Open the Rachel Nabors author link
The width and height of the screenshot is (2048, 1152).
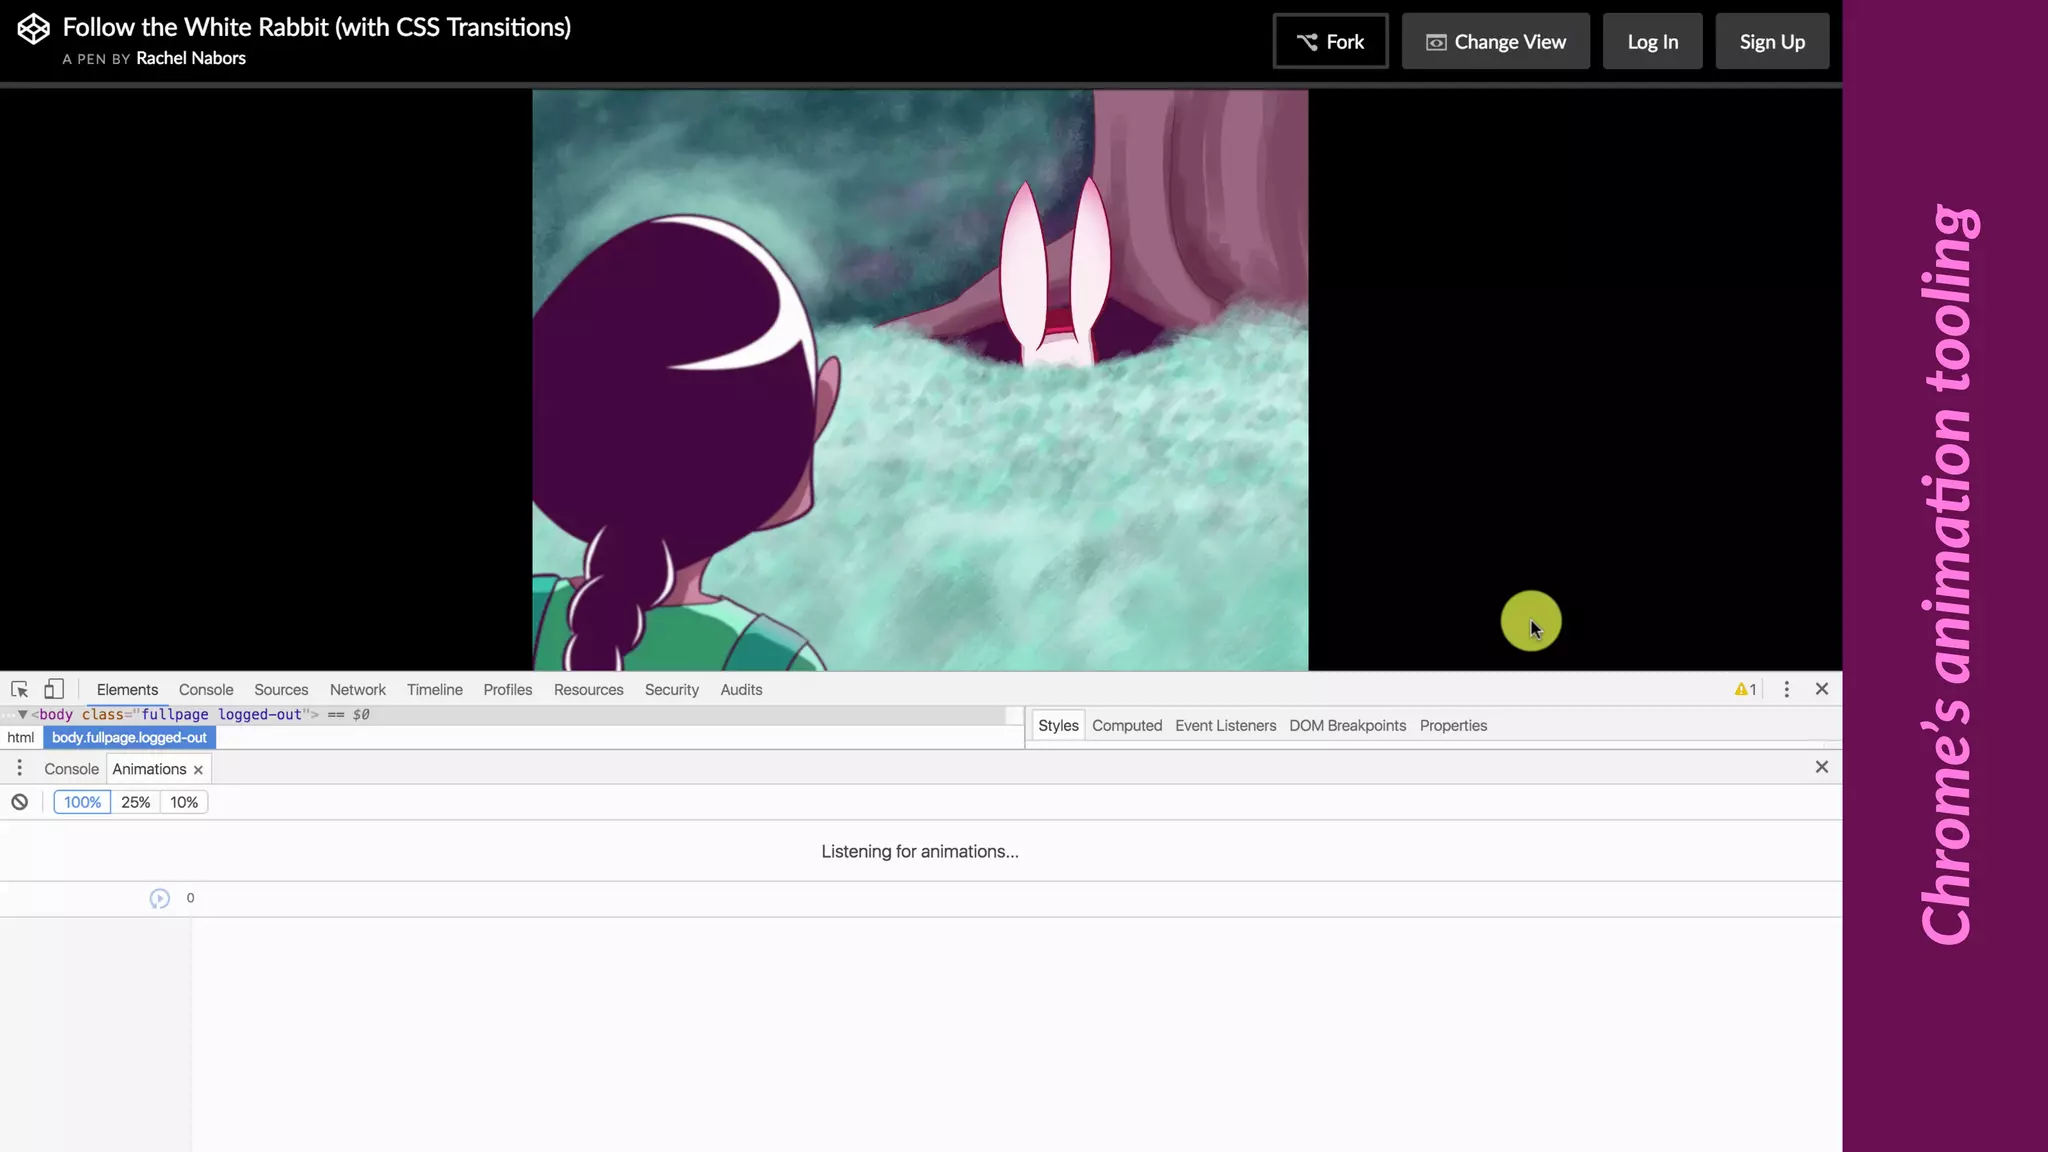[191, 58]
